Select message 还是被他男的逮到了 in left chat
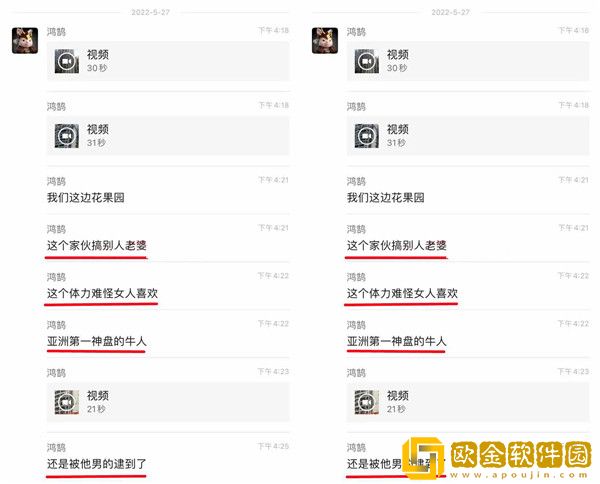The image size is (600, 484). coord(96,464)
